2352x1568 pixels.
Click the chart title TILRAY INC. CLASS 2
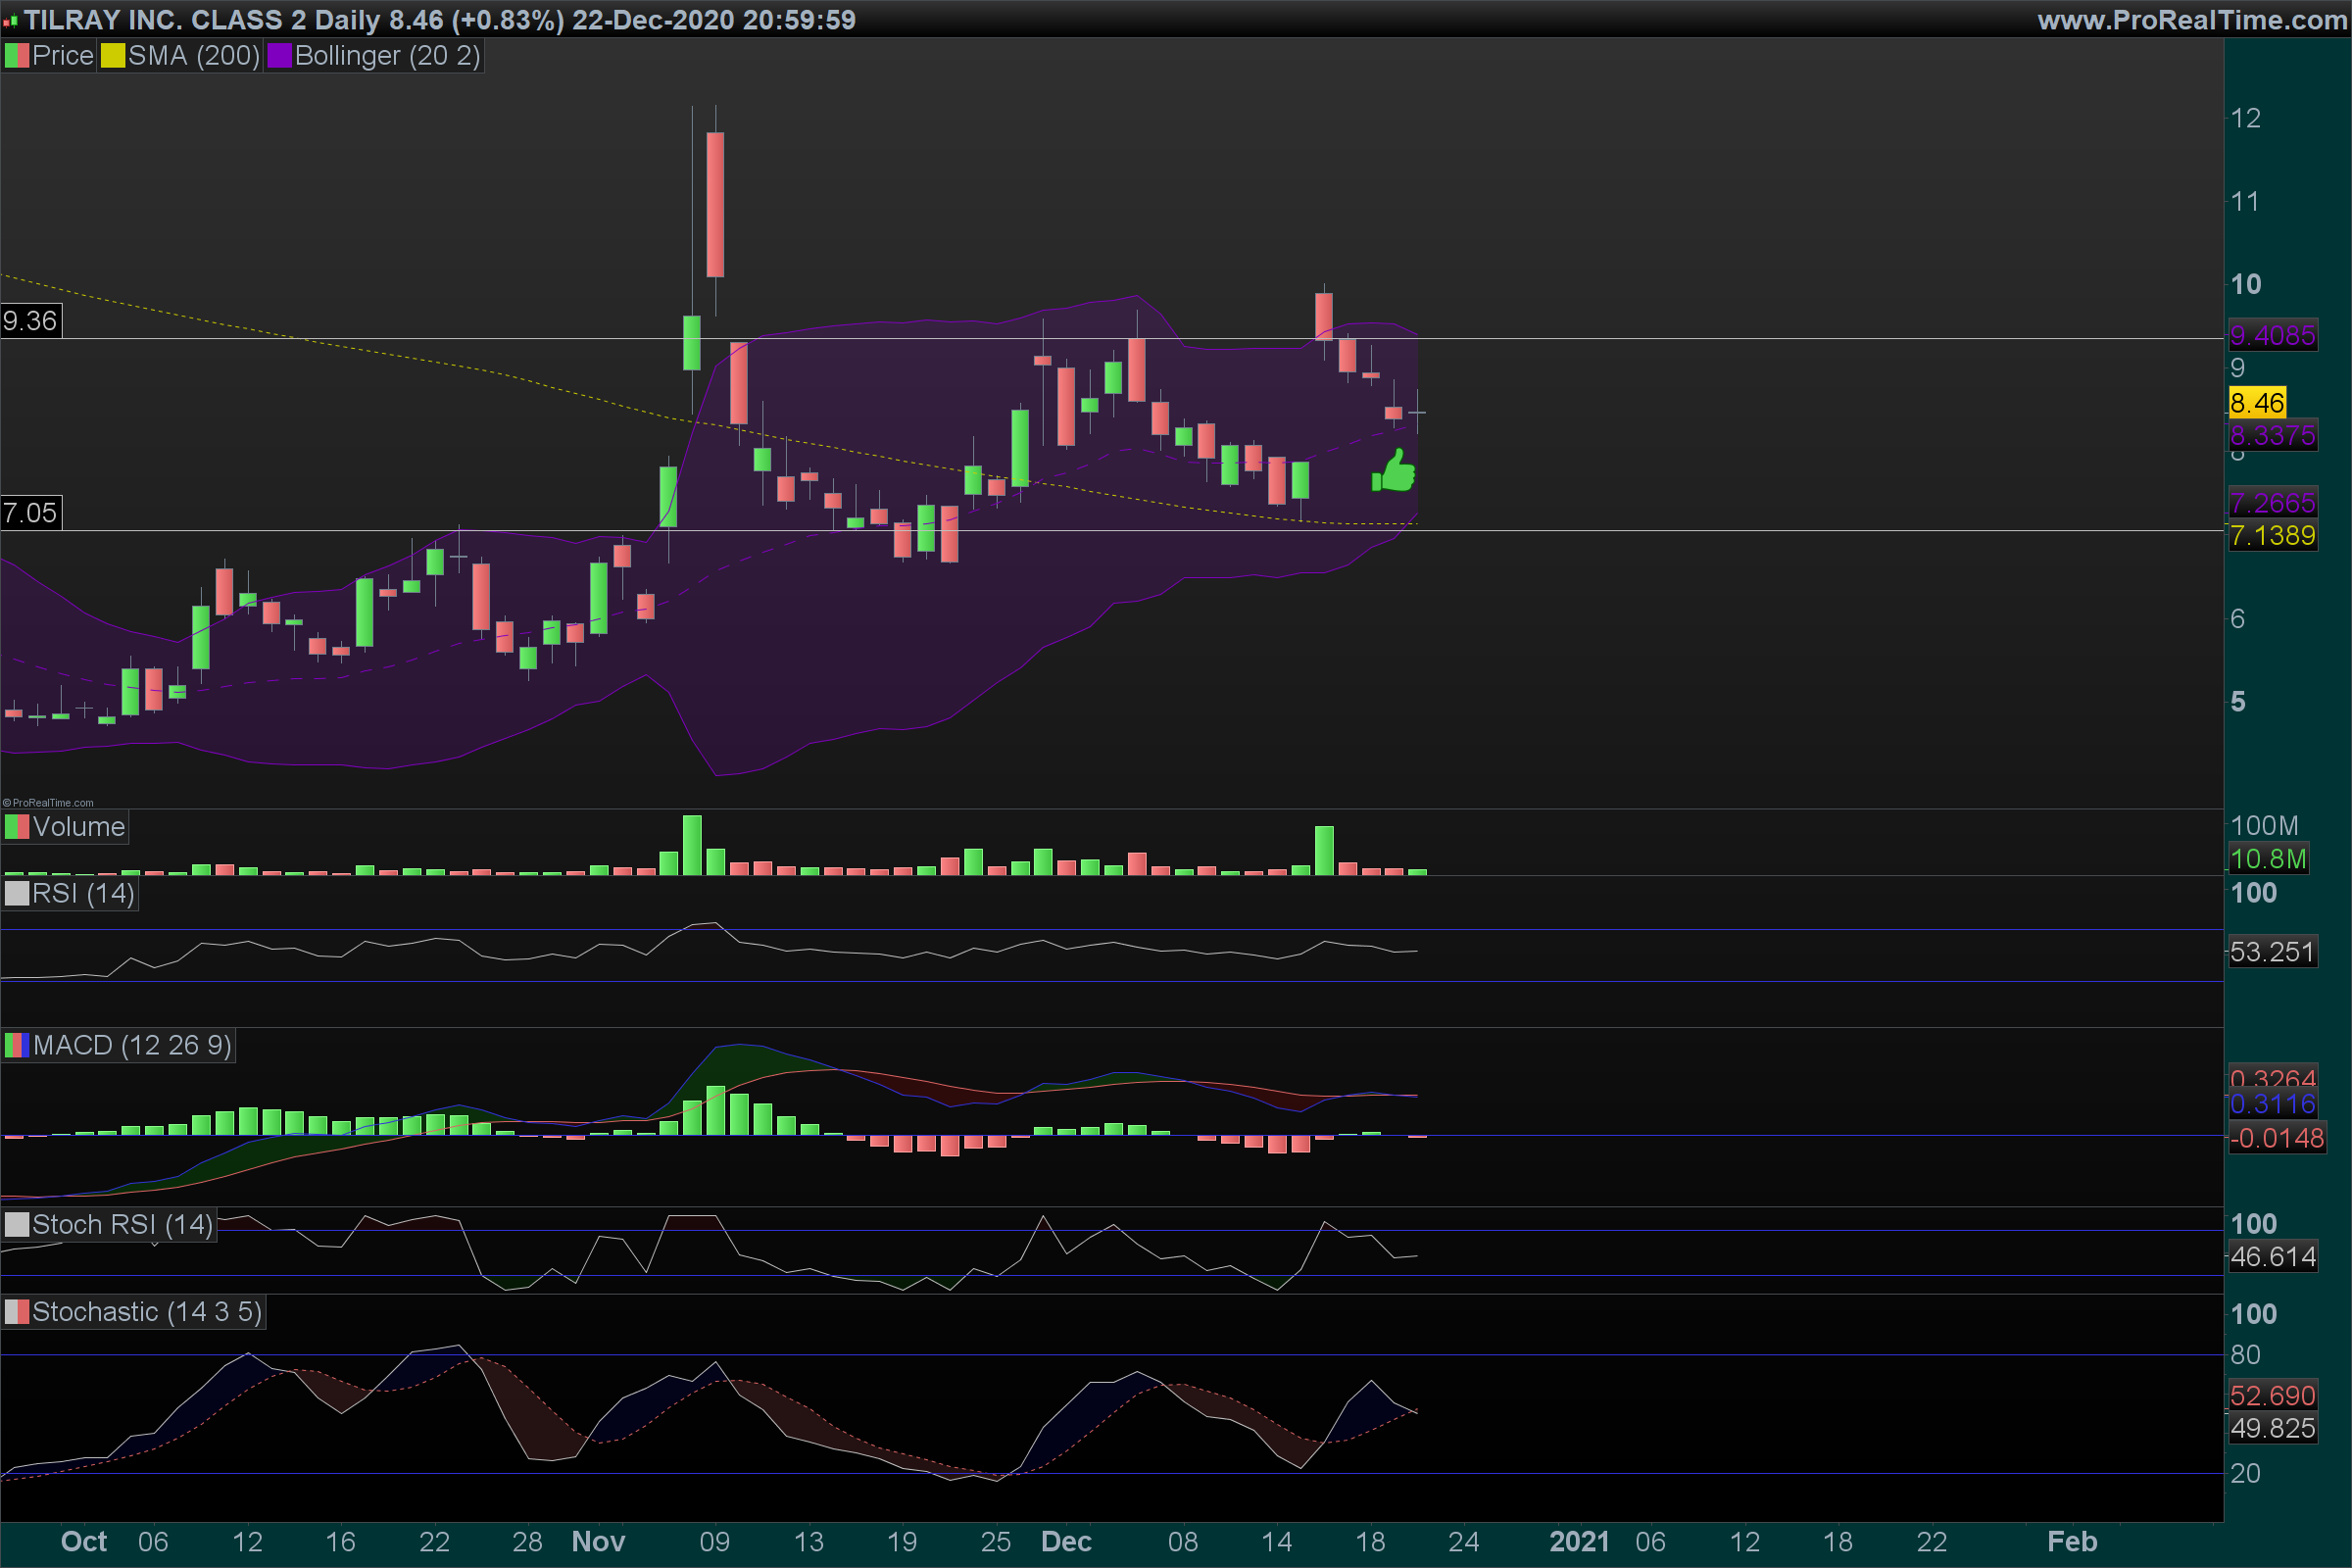click(x=165, y=20)
